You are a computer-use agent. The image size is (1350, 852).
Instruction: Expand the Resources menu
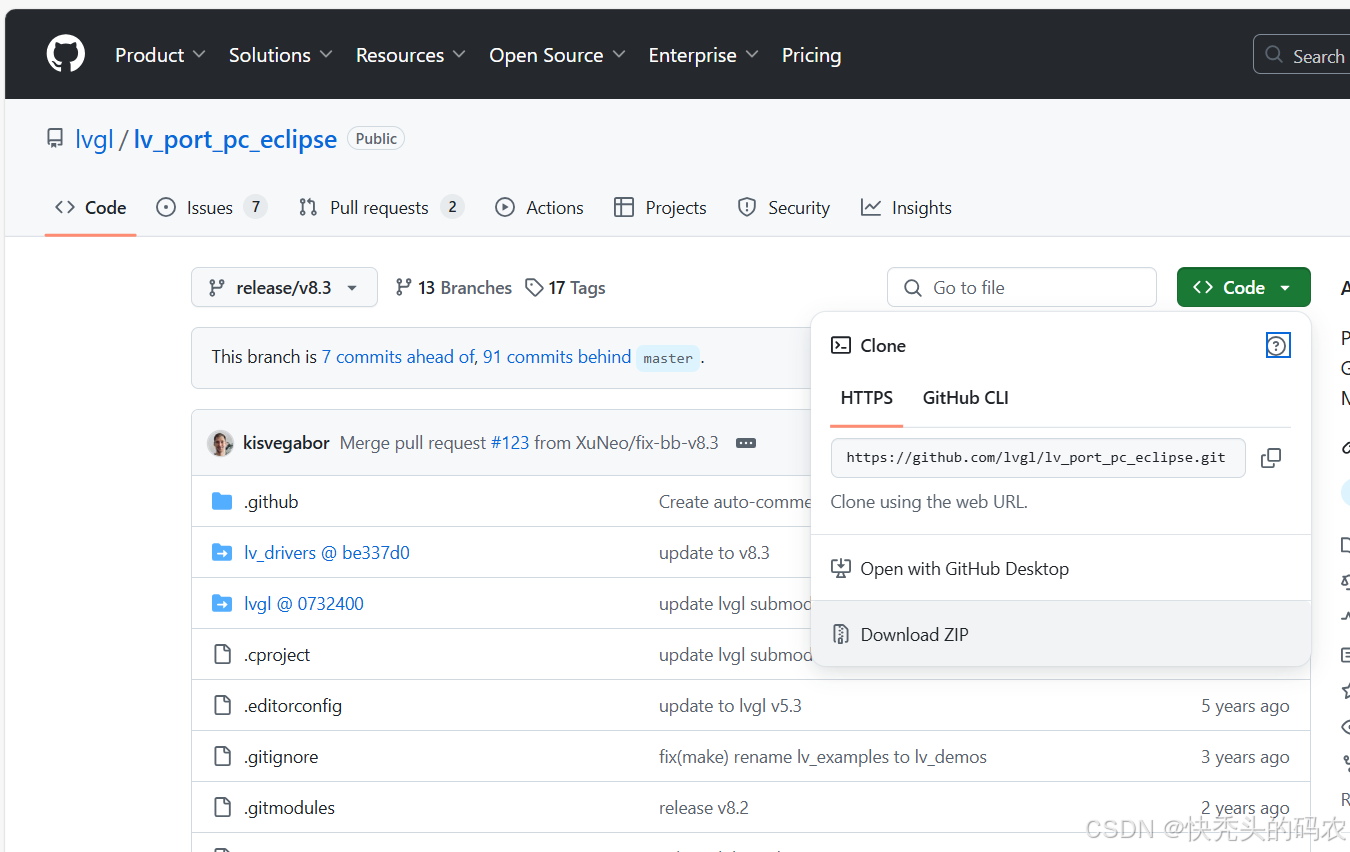click(x=410, y=55)
